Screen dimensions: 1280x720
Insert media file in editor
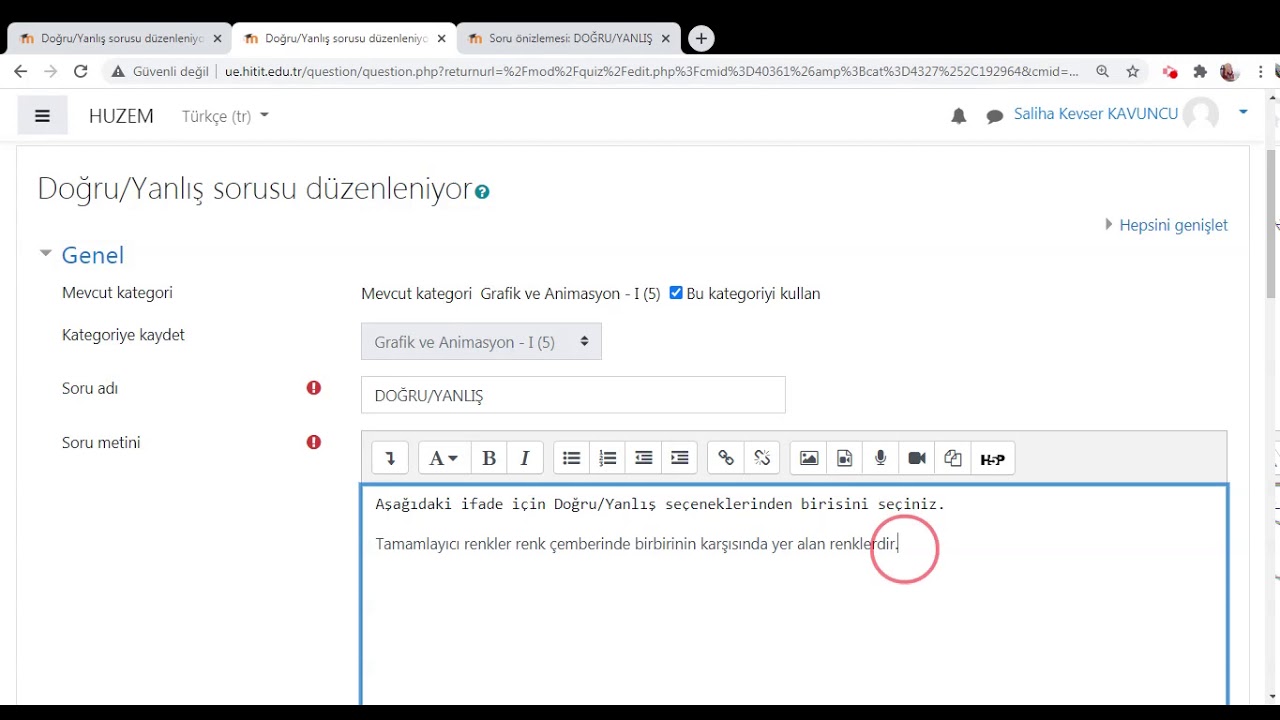[x=845, y=458]
